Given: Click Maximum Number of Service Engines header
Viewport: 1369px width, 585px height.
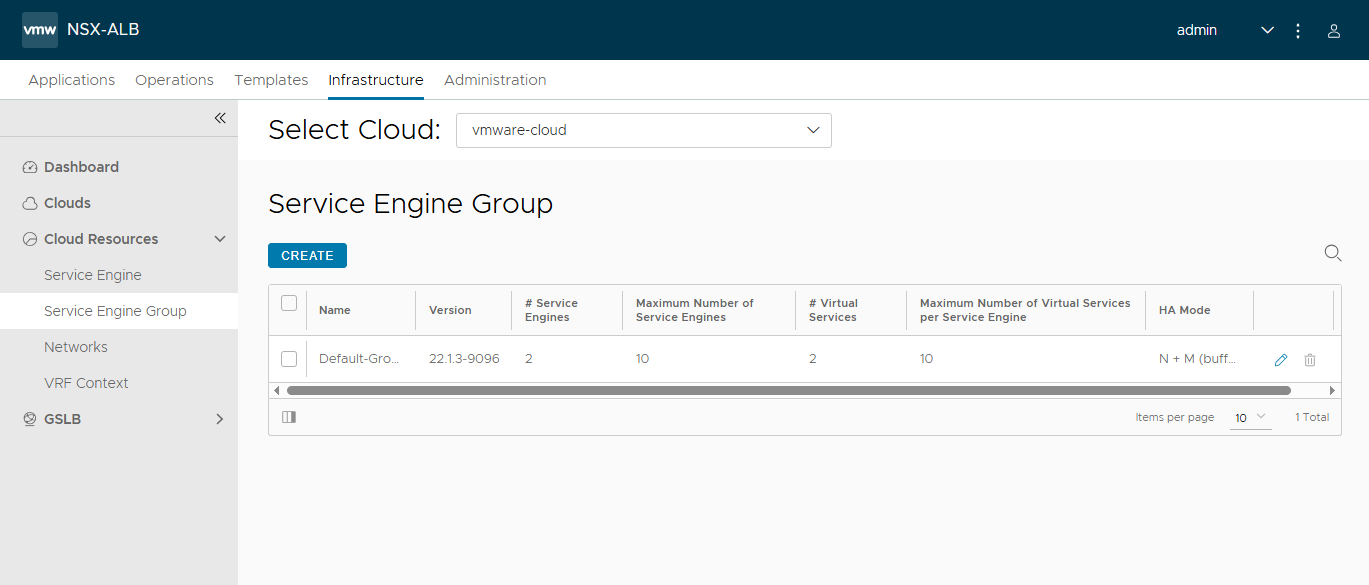Looking at the screenshot, I should 695,310.
